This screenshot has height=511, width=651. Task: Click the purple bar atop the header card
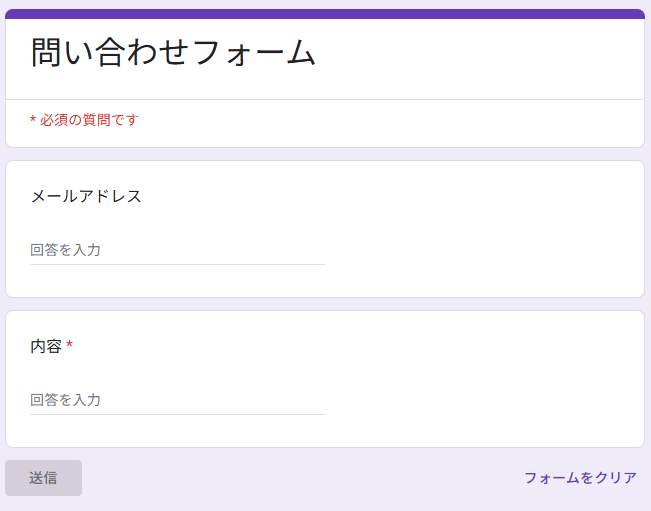(325, 14)
